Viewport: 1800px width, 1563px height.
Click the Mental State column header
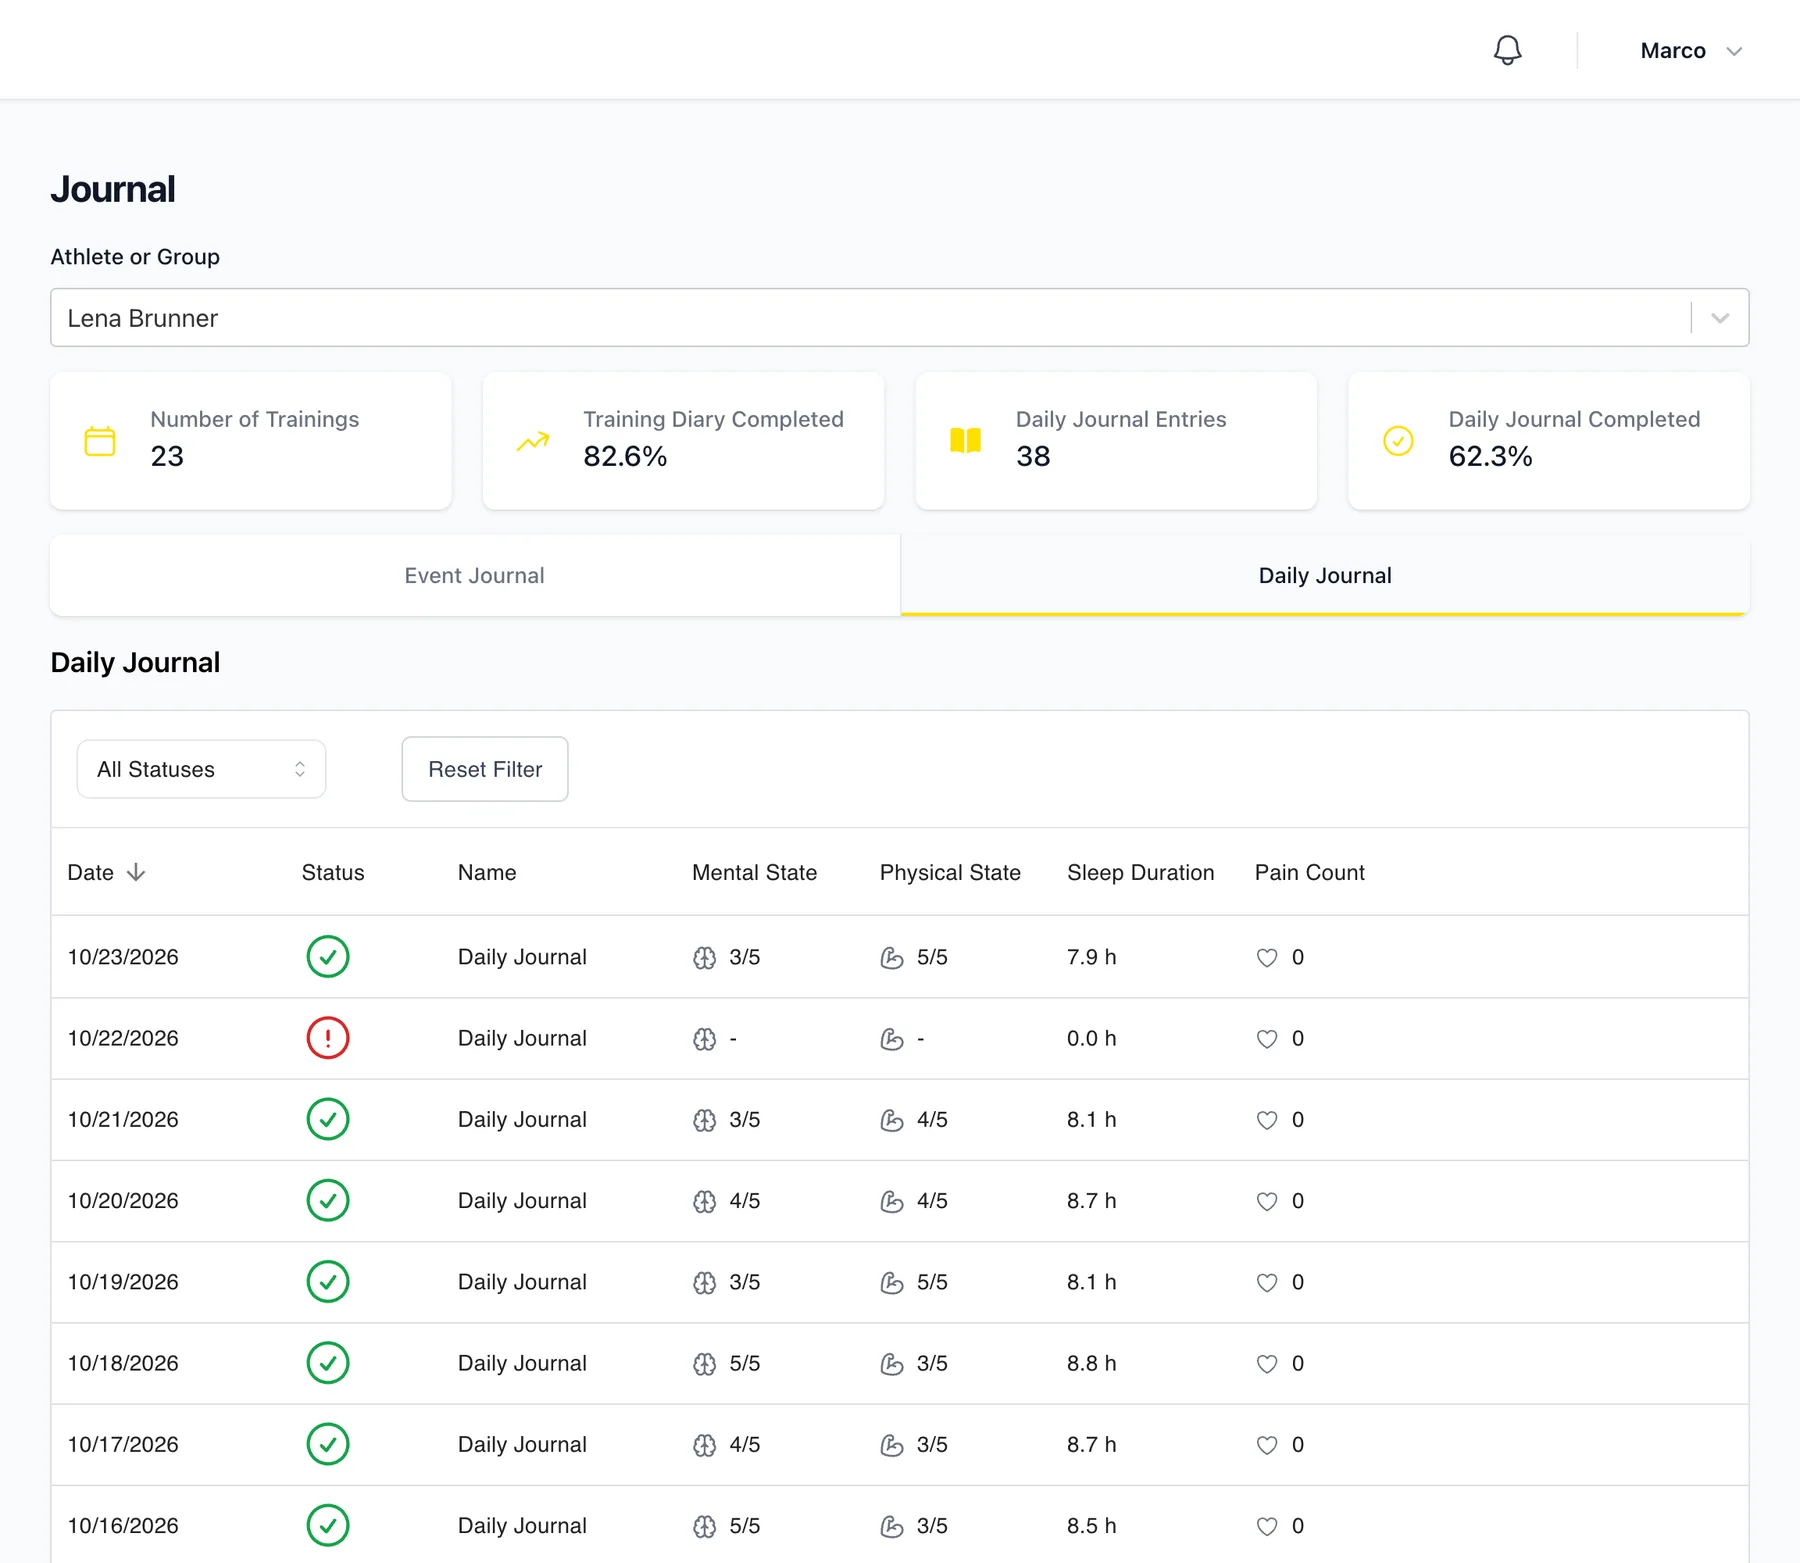point(754,872)
